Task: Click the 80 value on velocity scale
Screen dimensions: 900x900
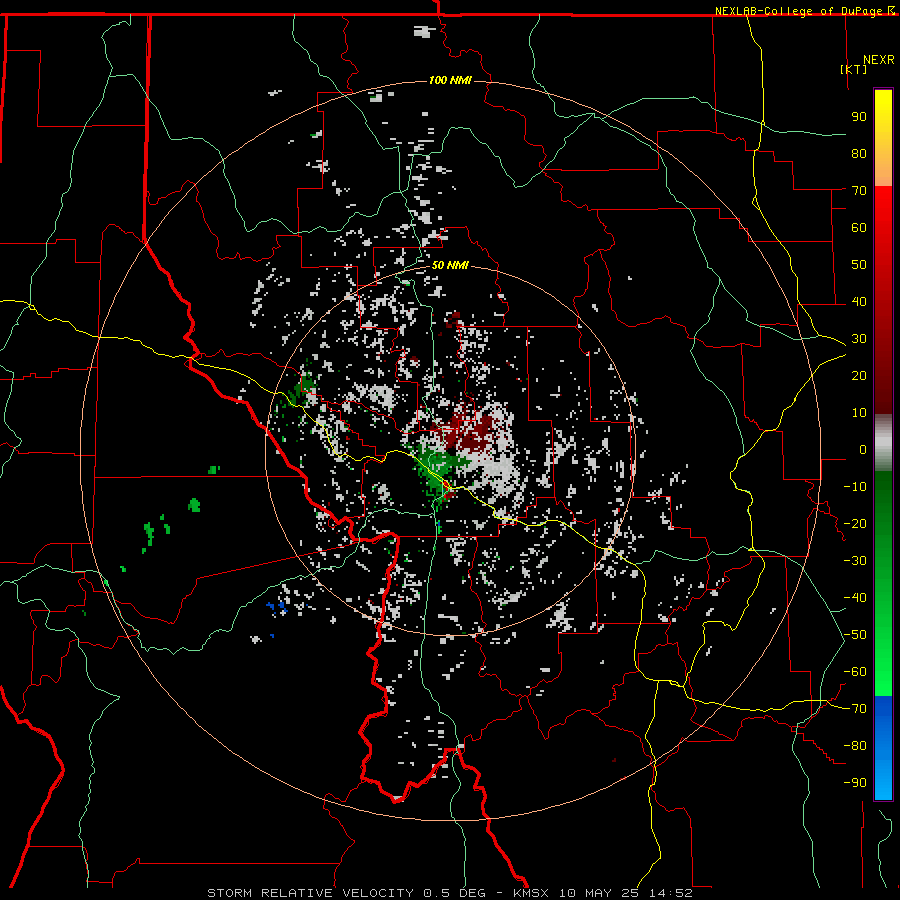Action: (859, 154)
